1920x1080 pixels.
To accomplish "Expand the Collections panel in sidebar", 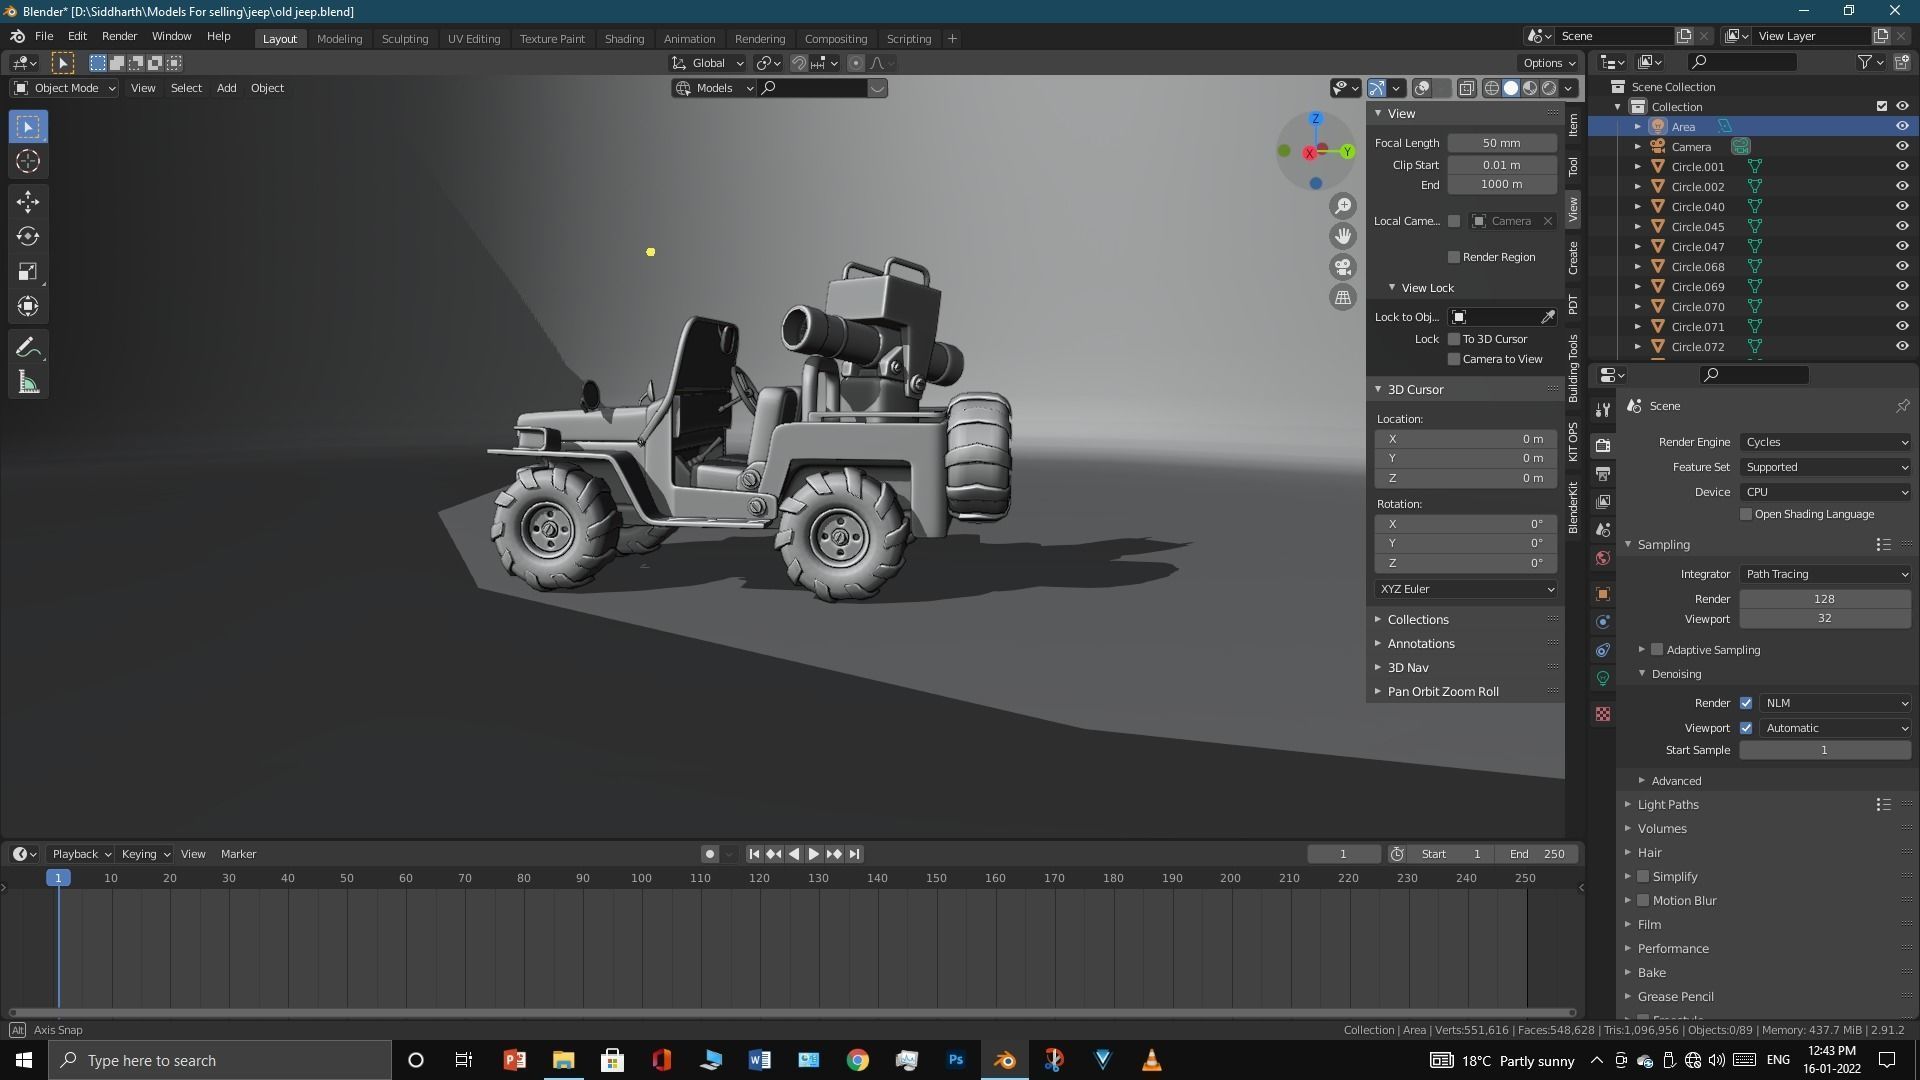I will (1417, 620).
